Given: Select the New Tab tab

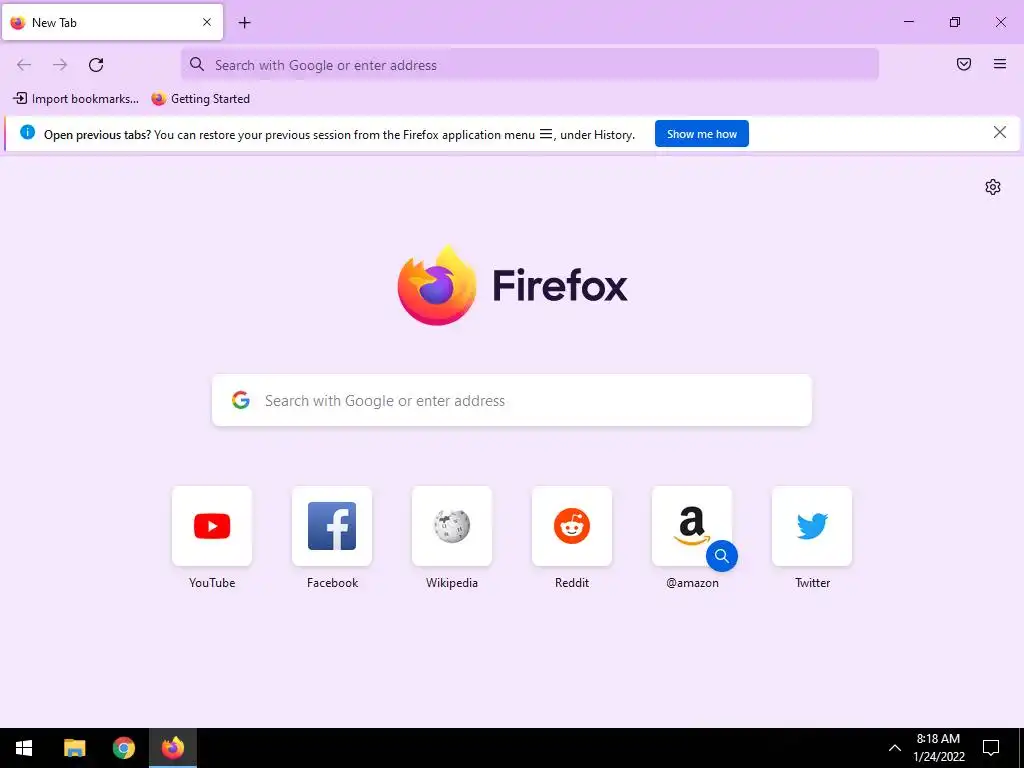Looking at the screenshot, I should (x=112, y=22).
